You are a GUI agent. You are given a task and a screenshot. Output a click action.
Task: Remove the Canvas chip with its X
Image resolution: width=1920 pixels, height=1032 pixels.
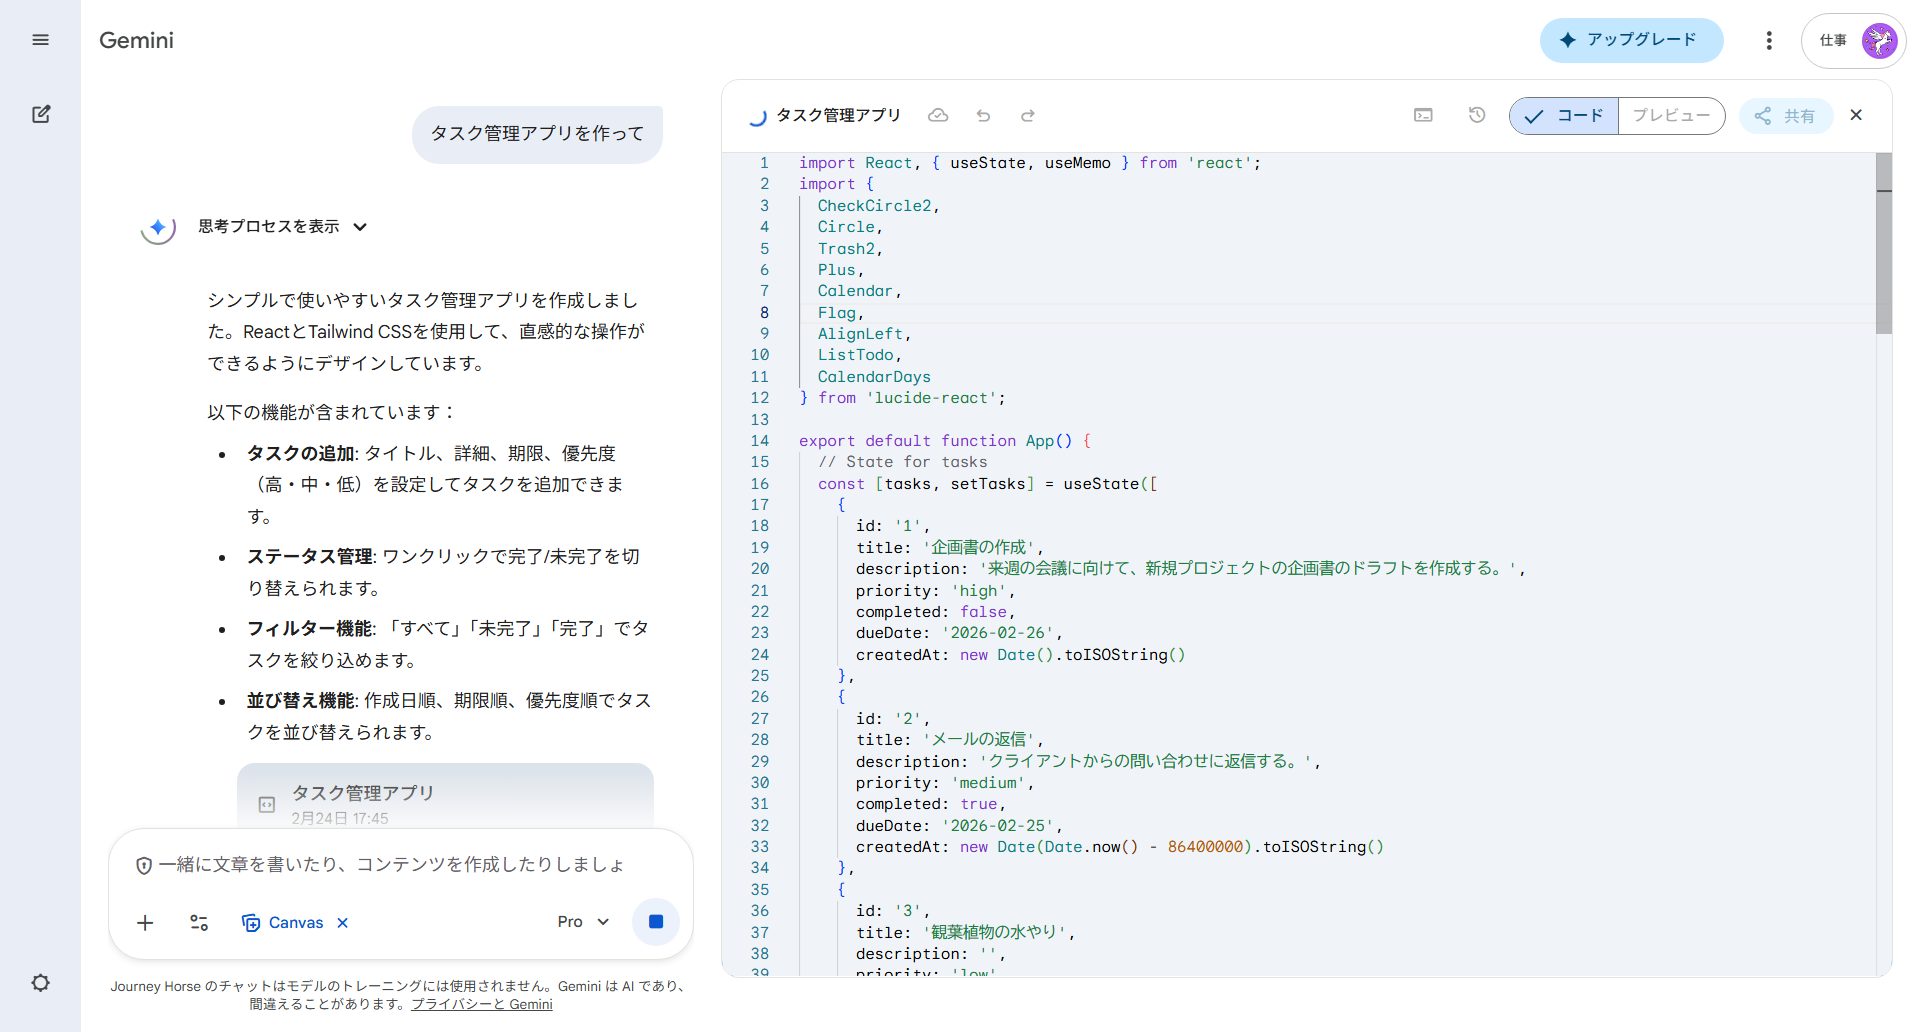coord(342,922)
